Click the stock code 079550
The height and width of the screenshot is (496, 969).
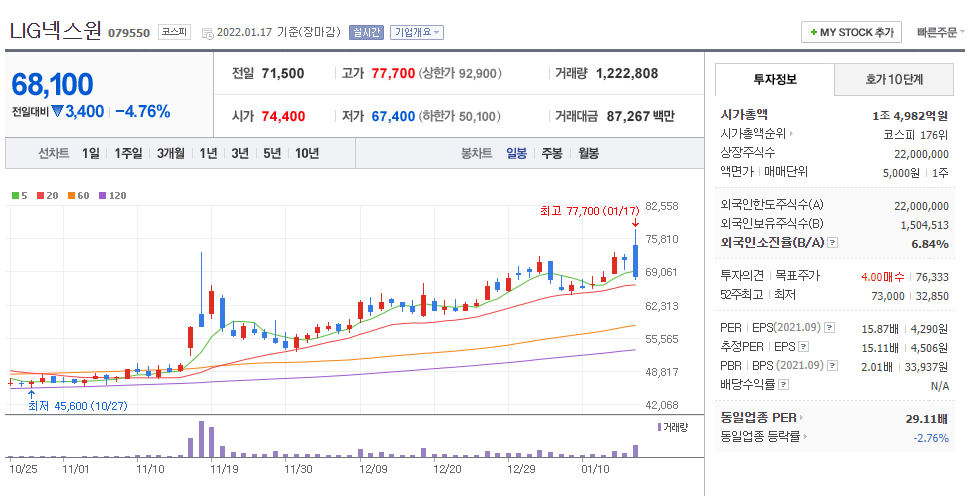pos(129,33)
